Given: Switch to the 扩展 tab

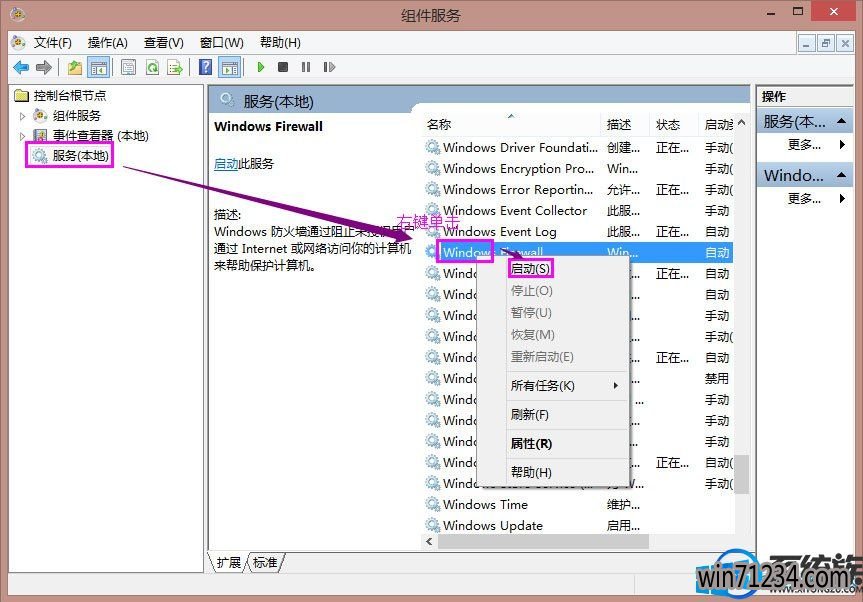Looking at the screenshot, I should click(228, 562).
